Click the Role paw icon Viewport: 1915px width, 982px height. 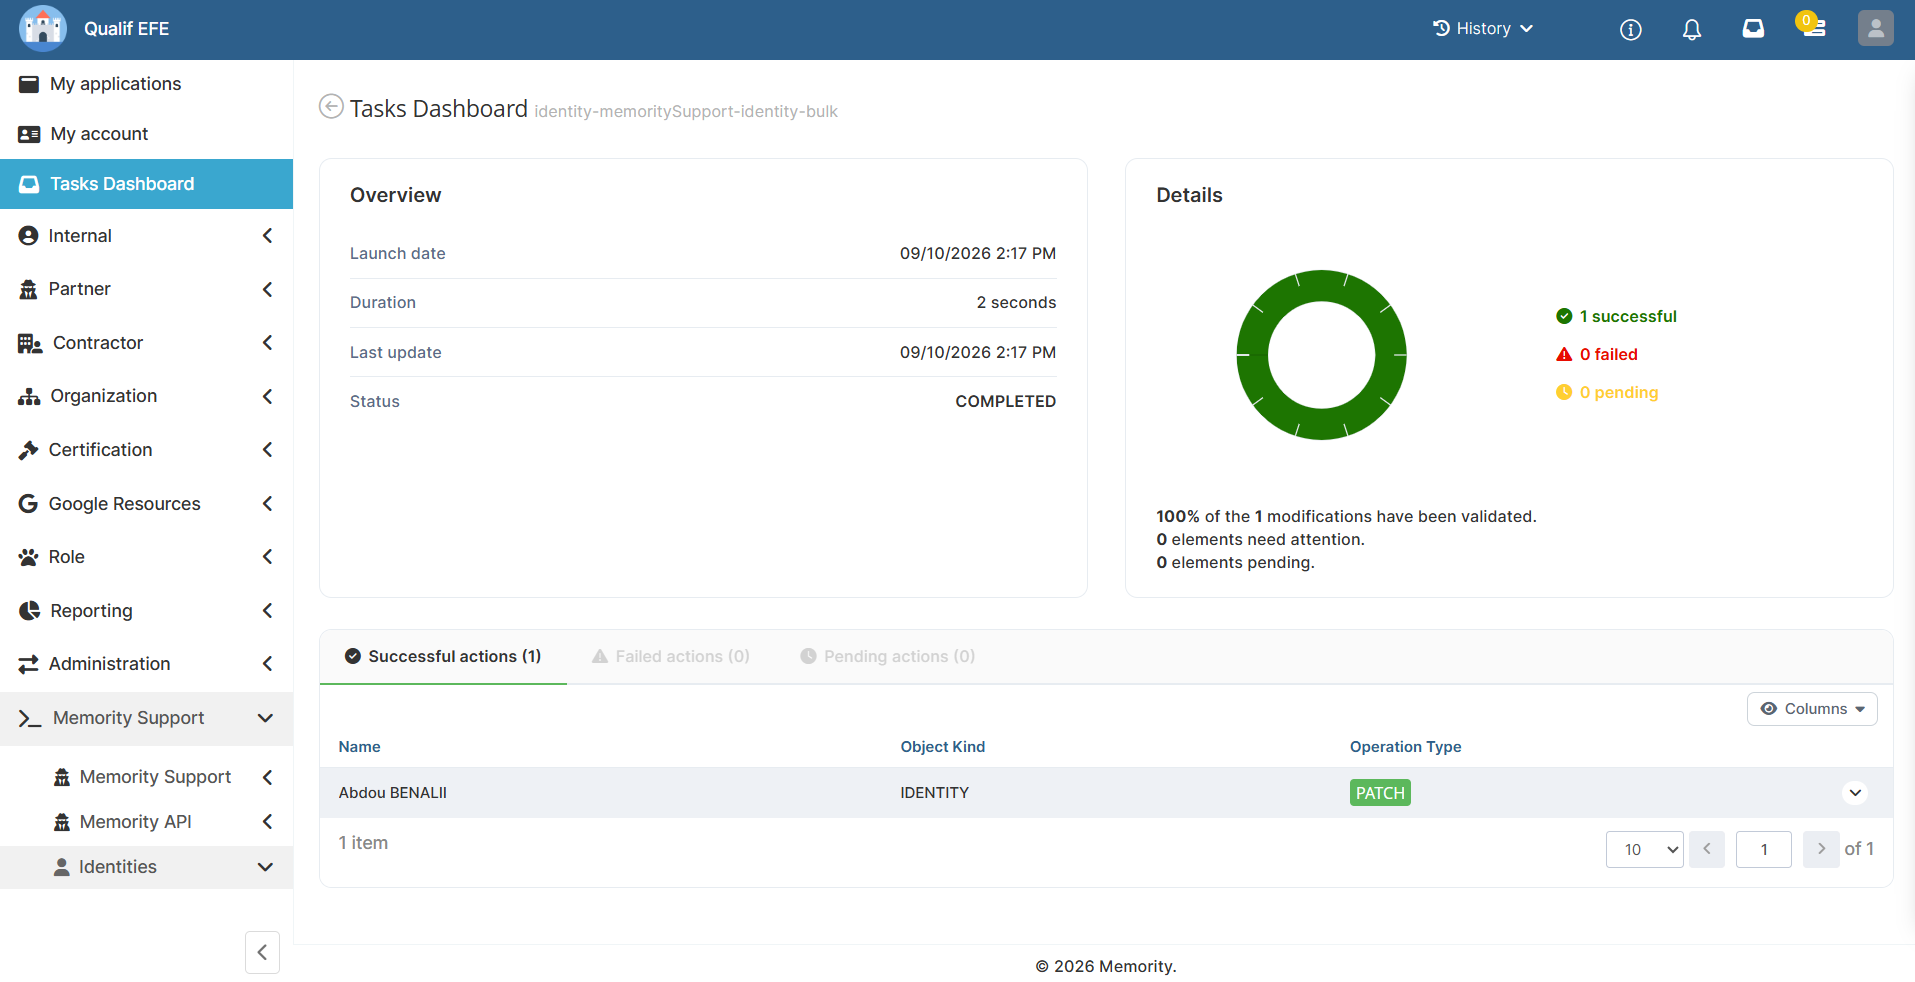point(28,557)
